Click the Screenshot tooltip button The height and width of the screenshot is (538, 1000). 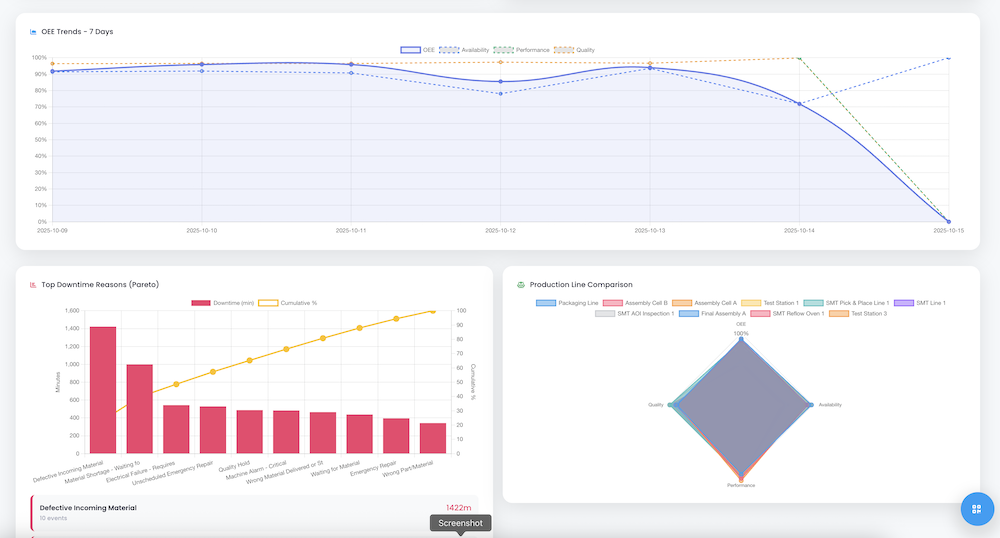coord(460,523)
